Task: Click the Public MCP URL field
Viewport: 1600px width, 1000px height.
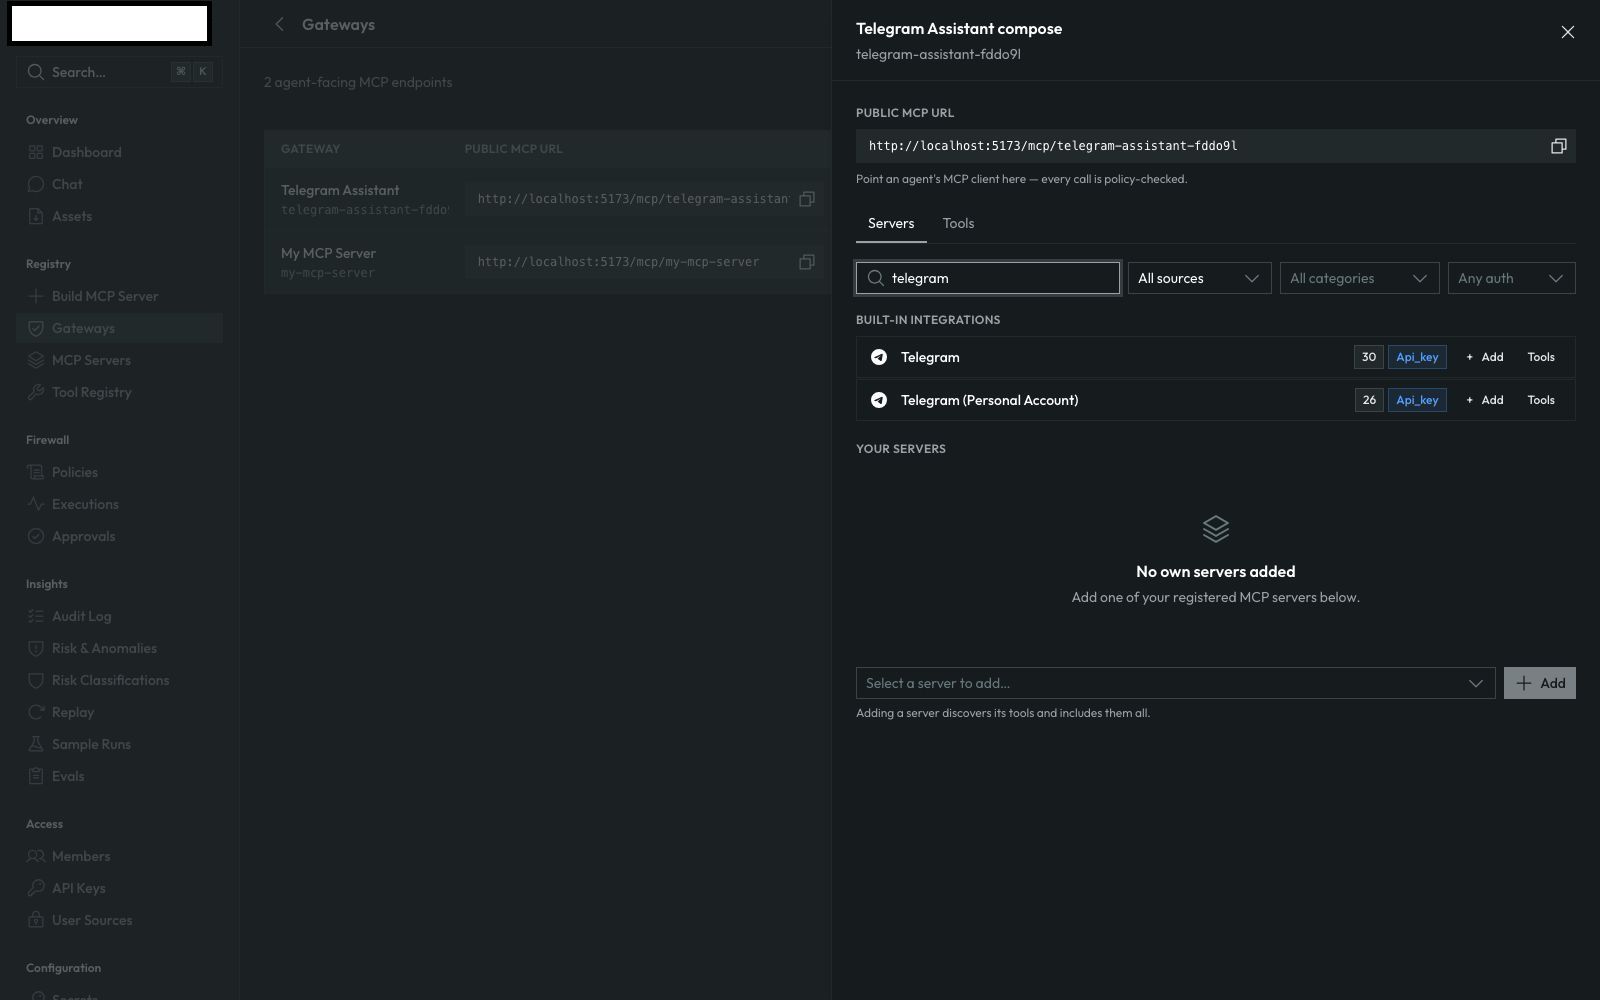Action: tap(1215, 146)
